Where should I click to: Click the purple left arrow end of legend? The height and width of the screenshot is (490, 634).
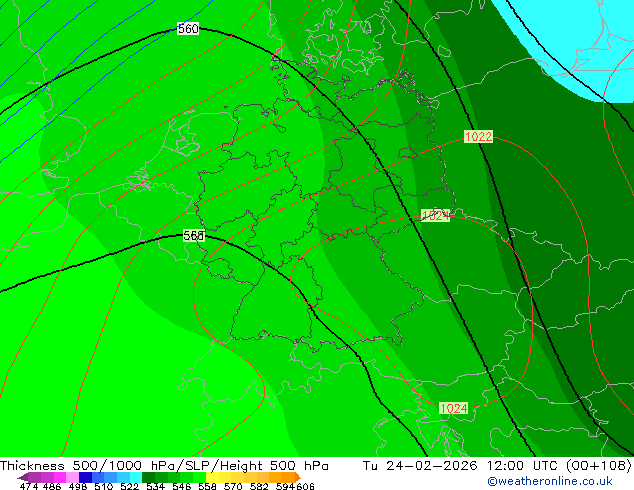tap(22, 477)
